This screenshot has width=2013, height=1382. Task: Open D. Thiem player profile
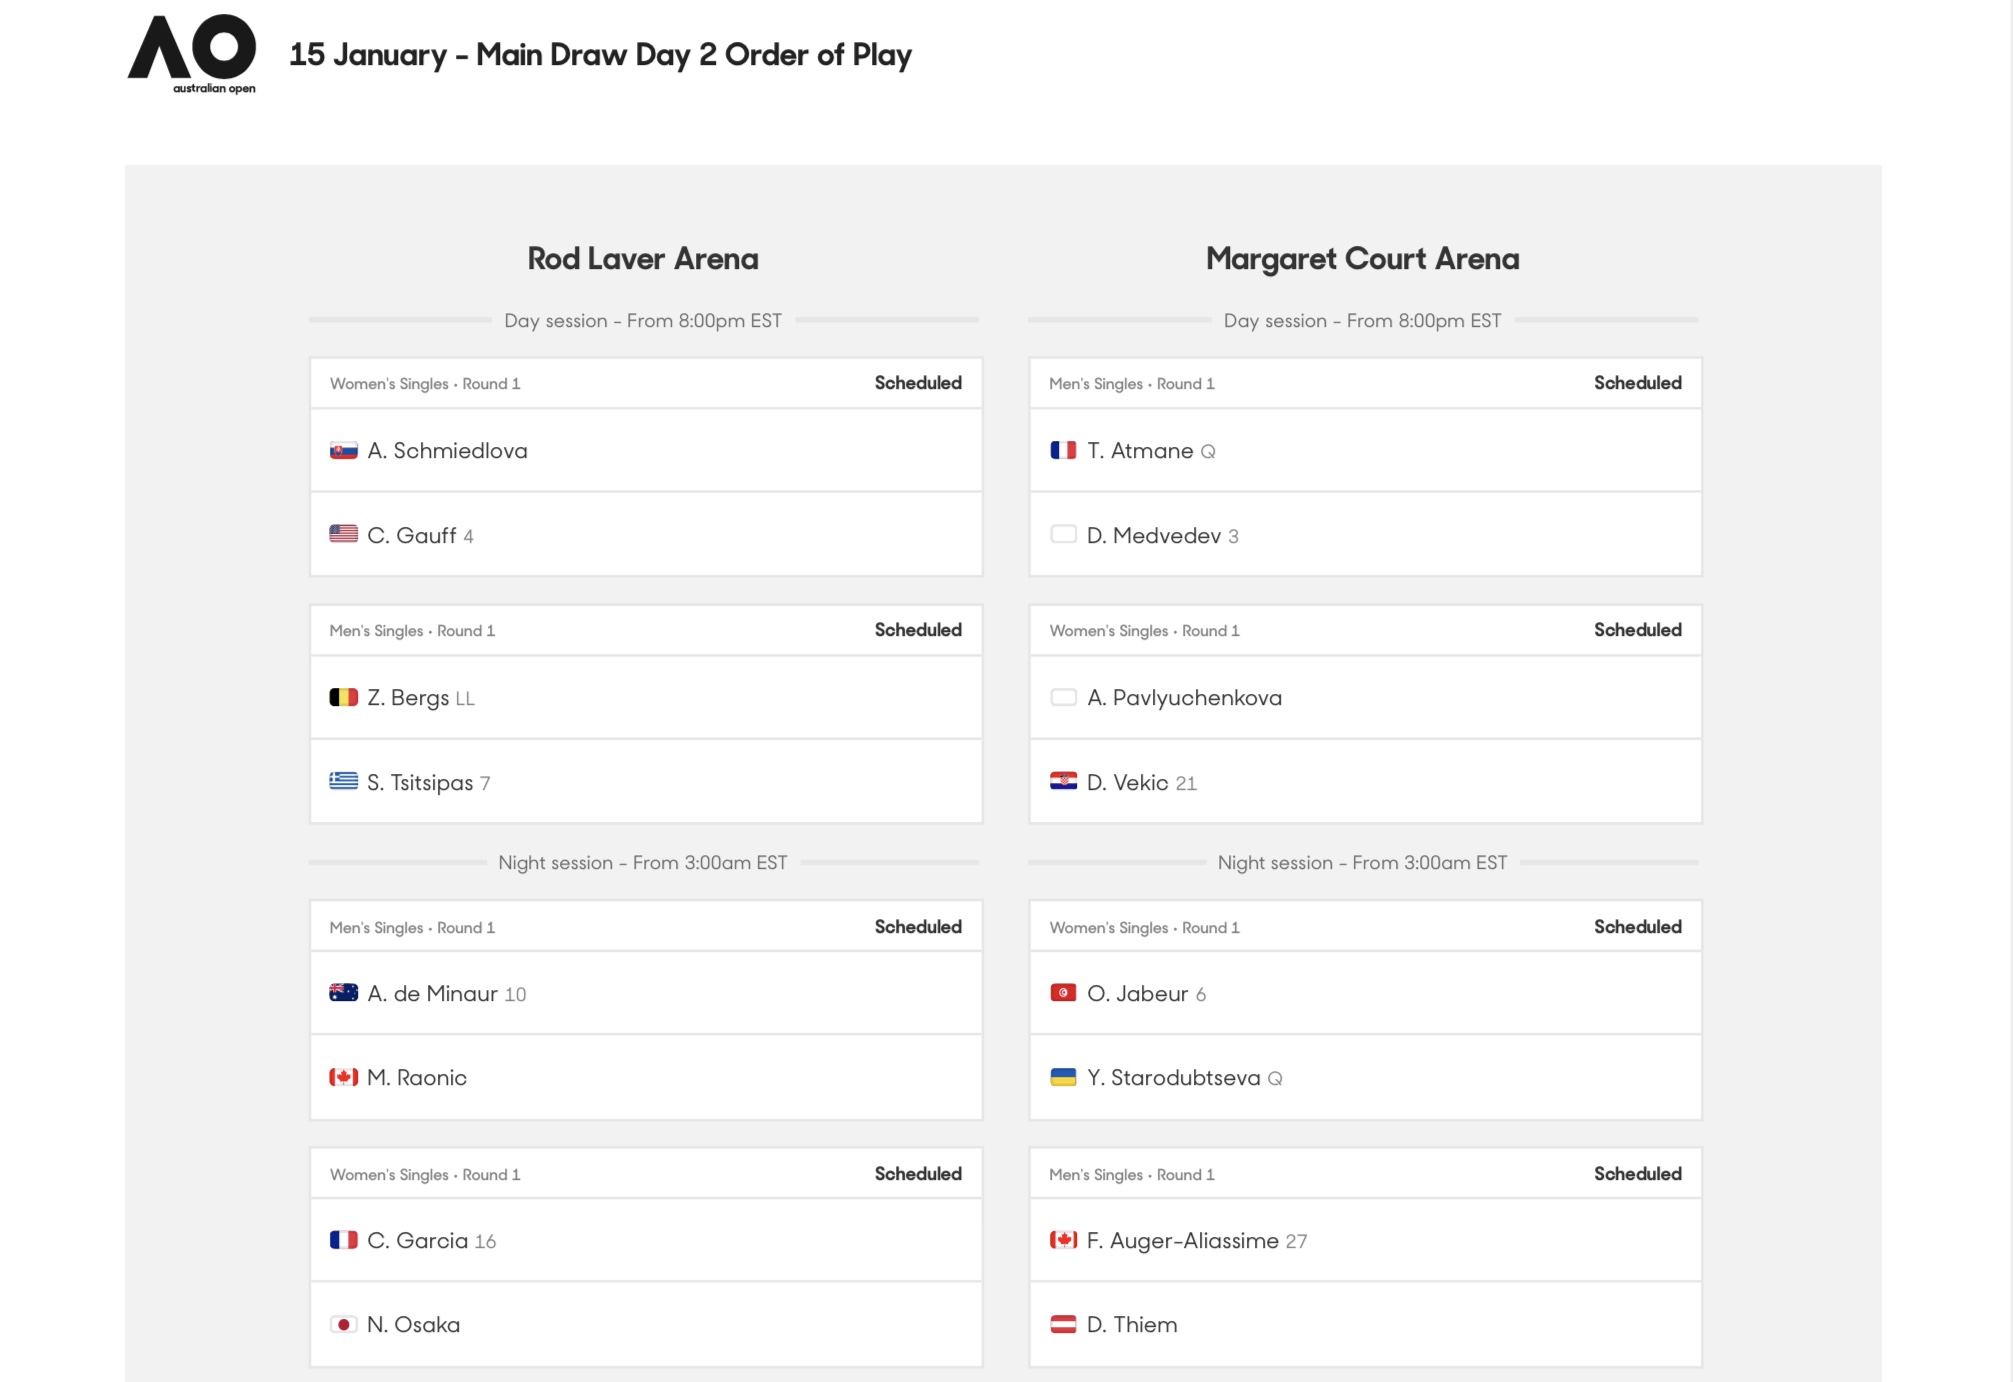click(x=1132, y=1325)
